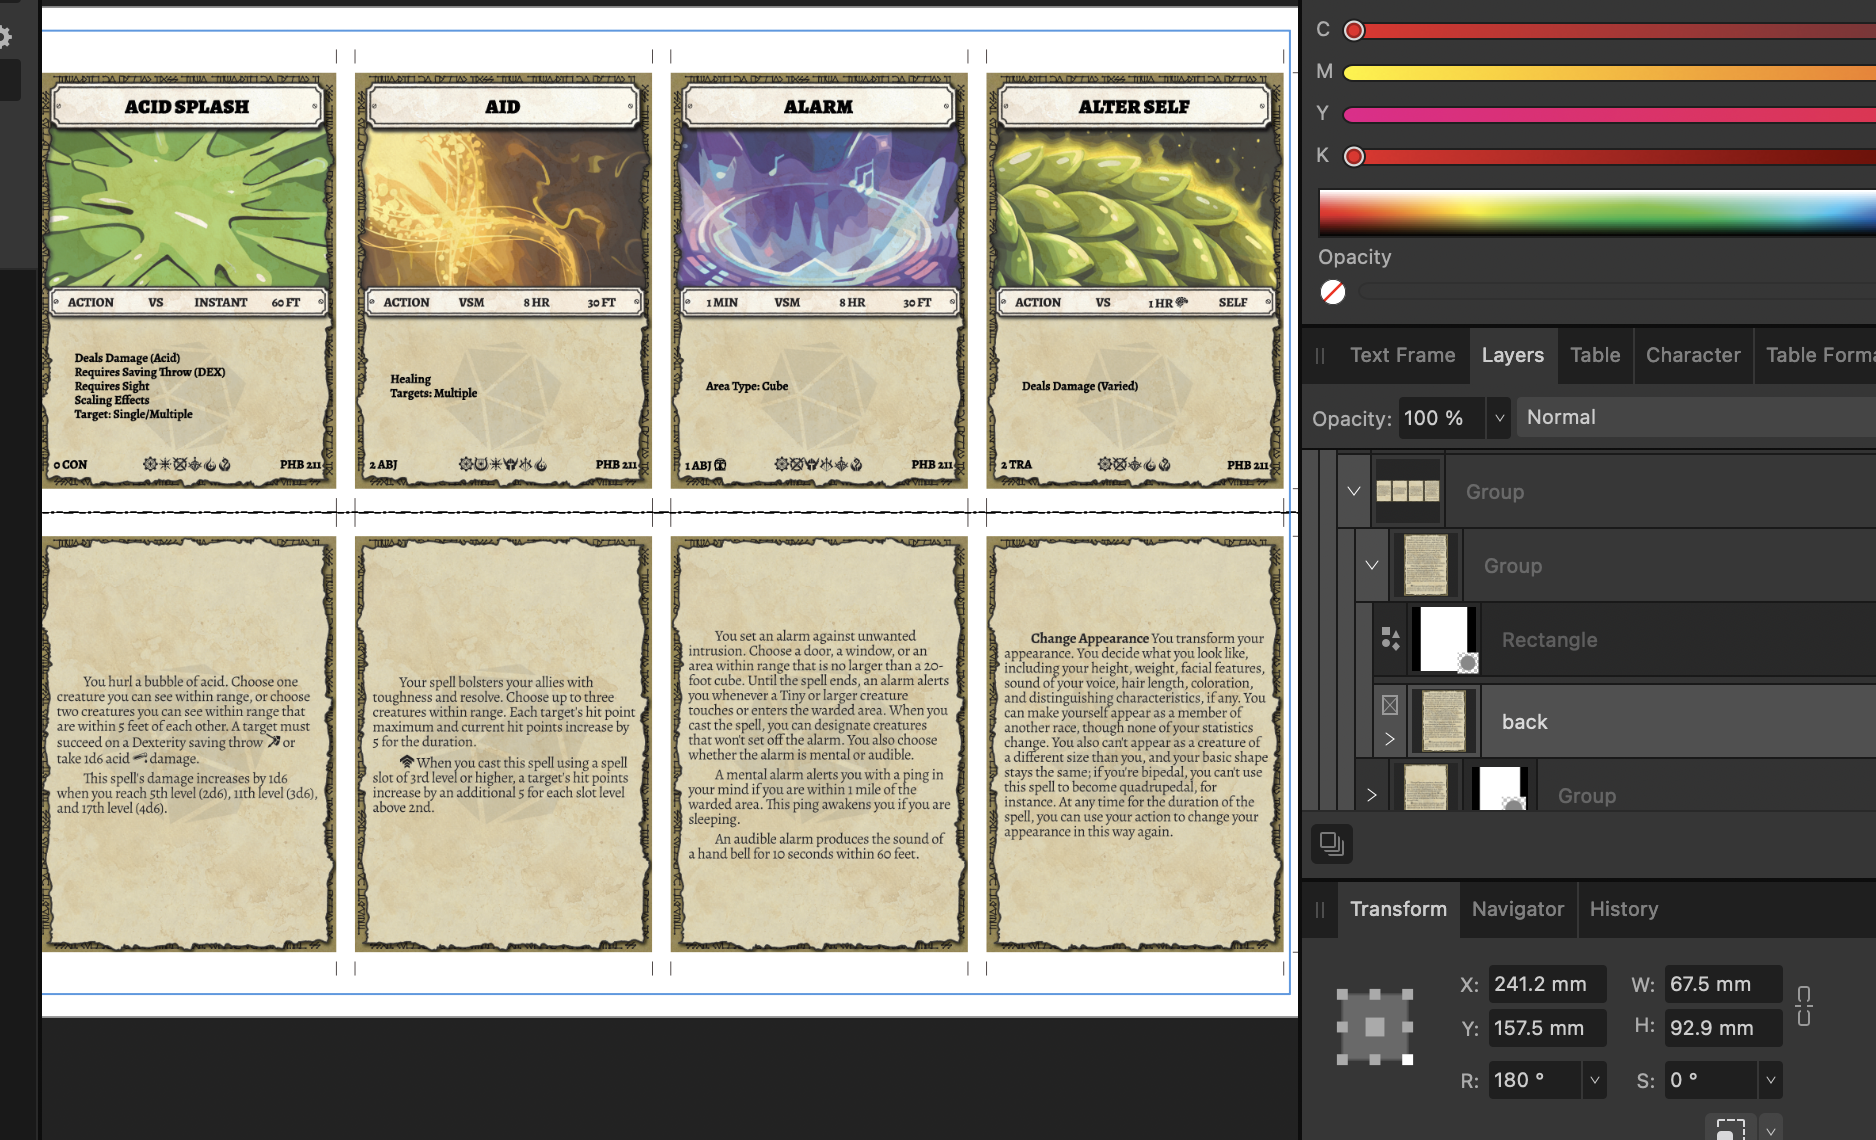Image resolution: width=1876 pixels, height=1140 pixels.
Task: Open the shear S value dropdown arrow
Action: (1770, 1080)
